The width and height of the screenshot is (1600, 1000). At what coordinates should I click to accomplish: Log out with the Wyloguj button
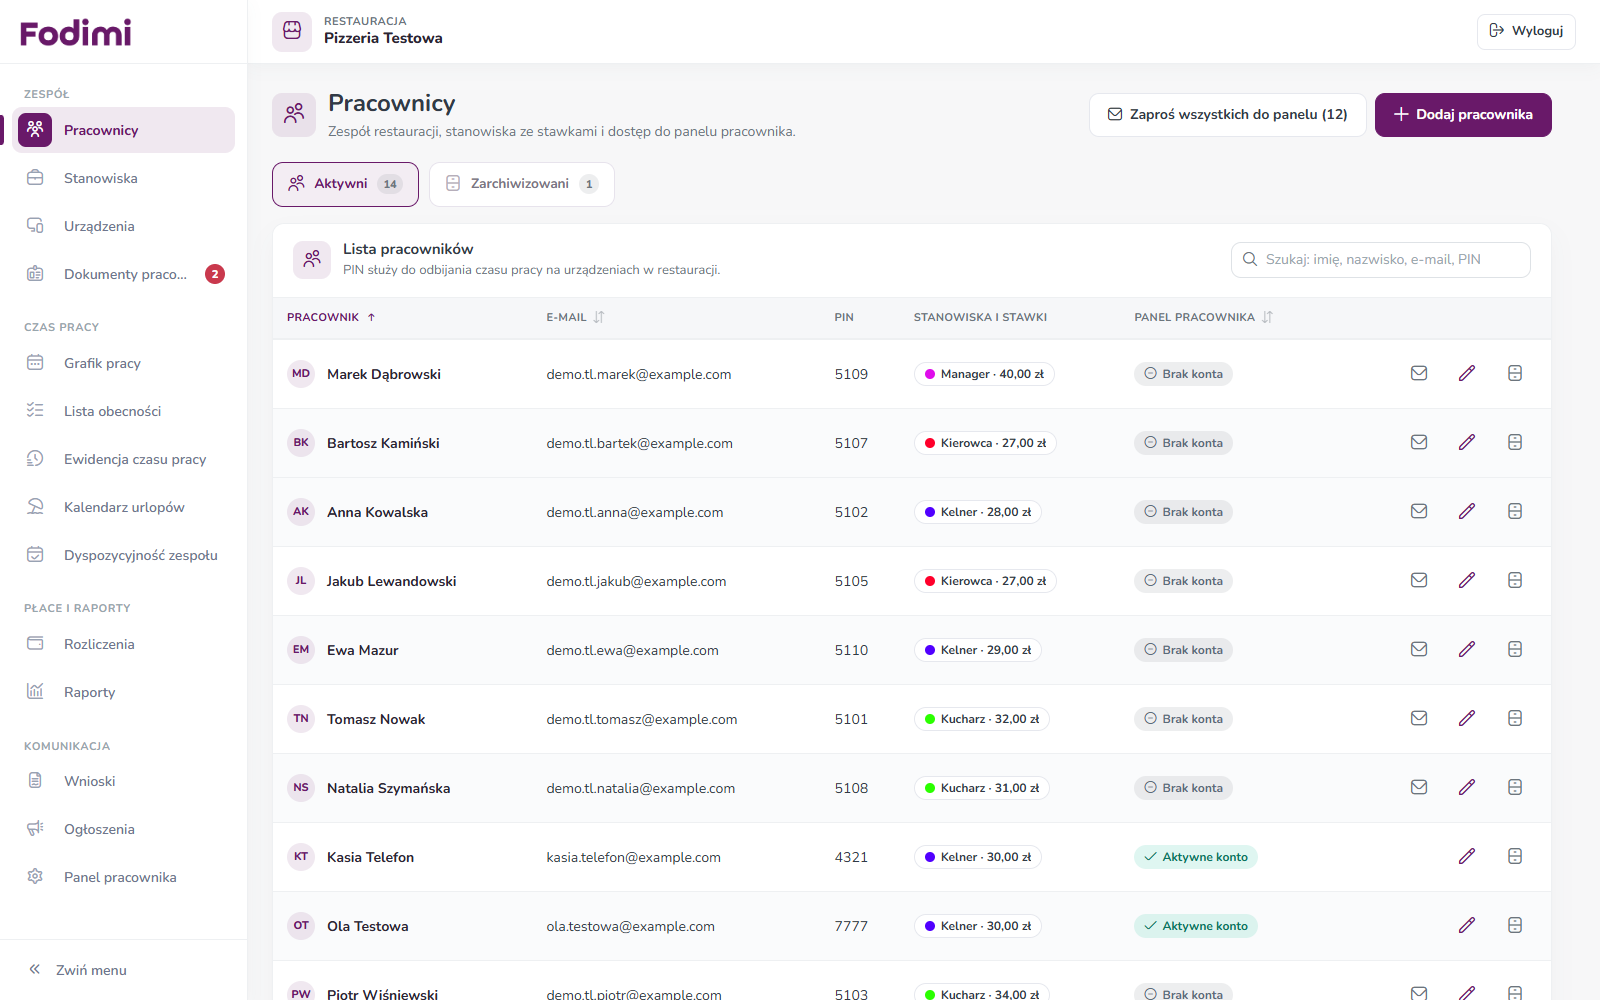1526,31
